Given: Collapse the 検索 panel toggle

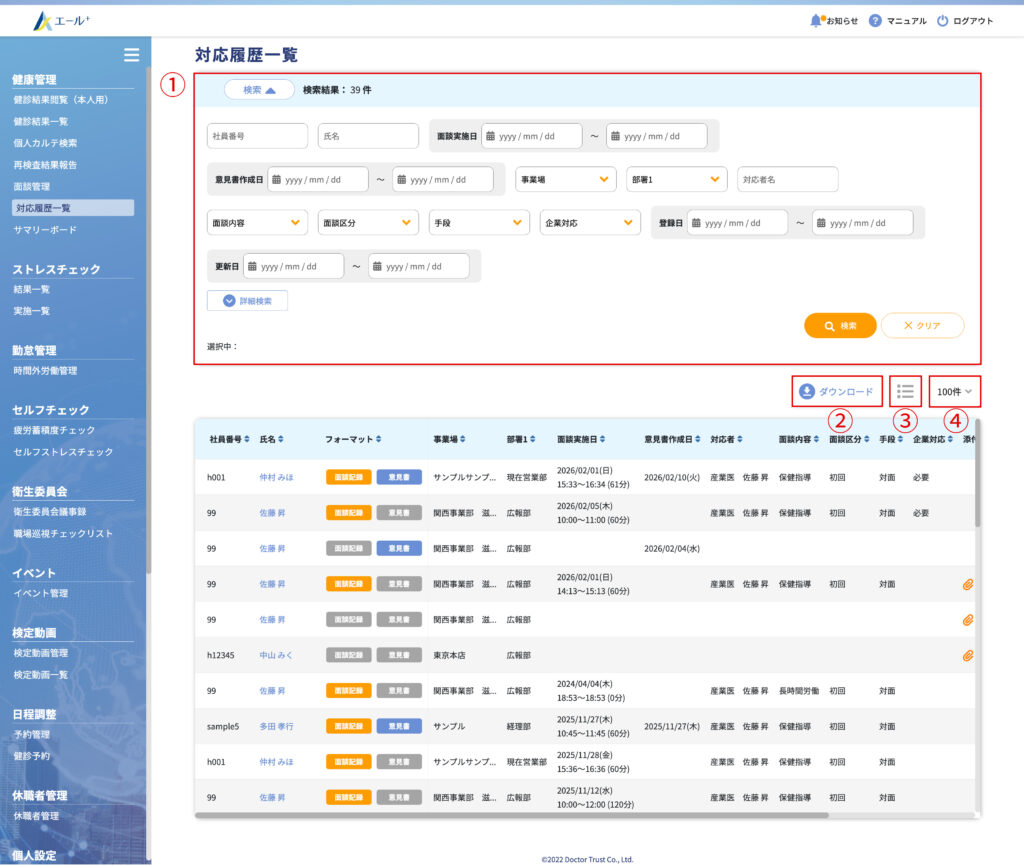Looking at the screenshot, I should (x=259, y=89).
